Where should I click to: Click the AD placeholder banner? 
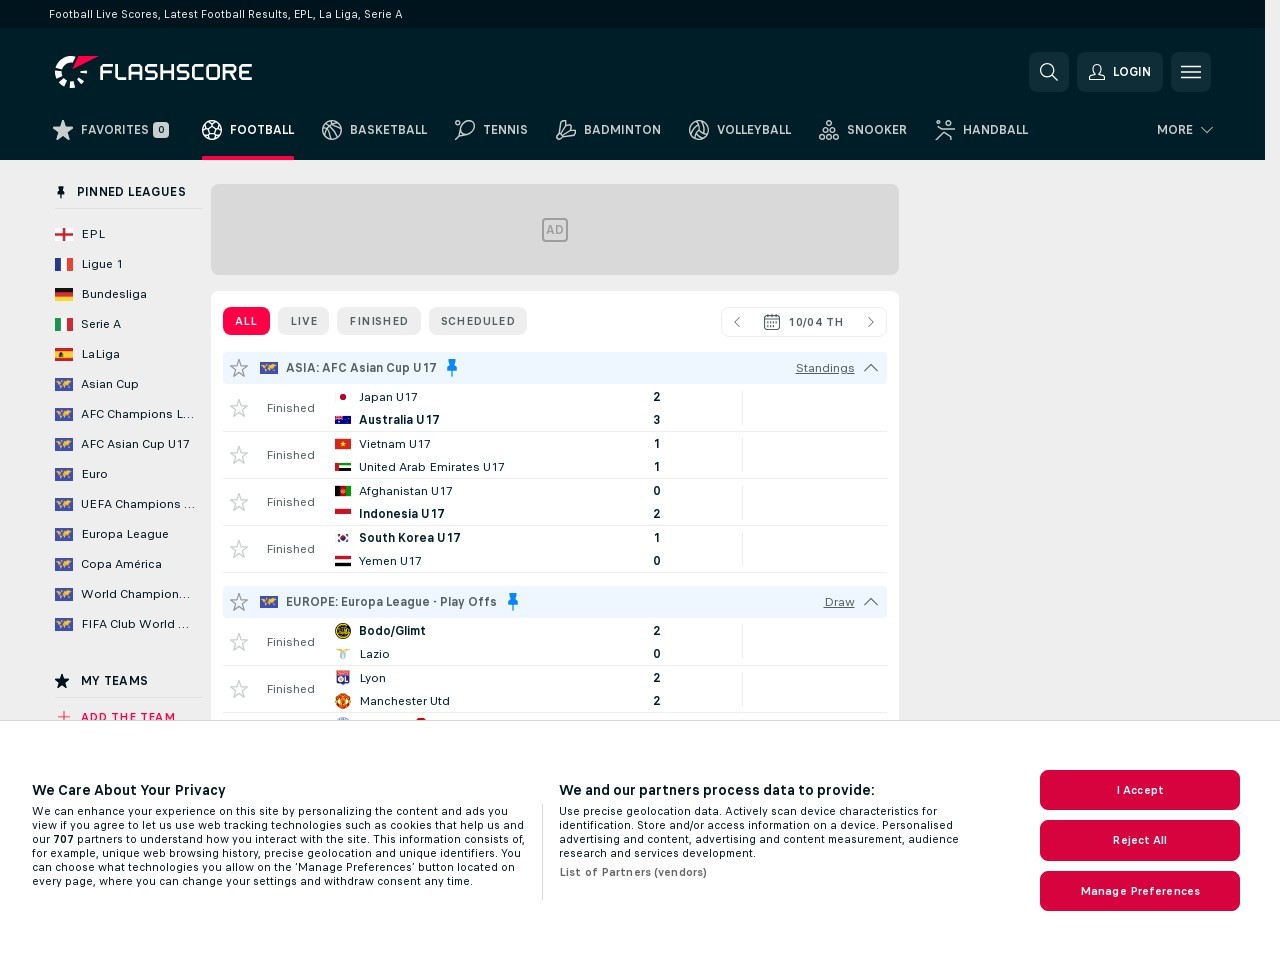point(555,230)
